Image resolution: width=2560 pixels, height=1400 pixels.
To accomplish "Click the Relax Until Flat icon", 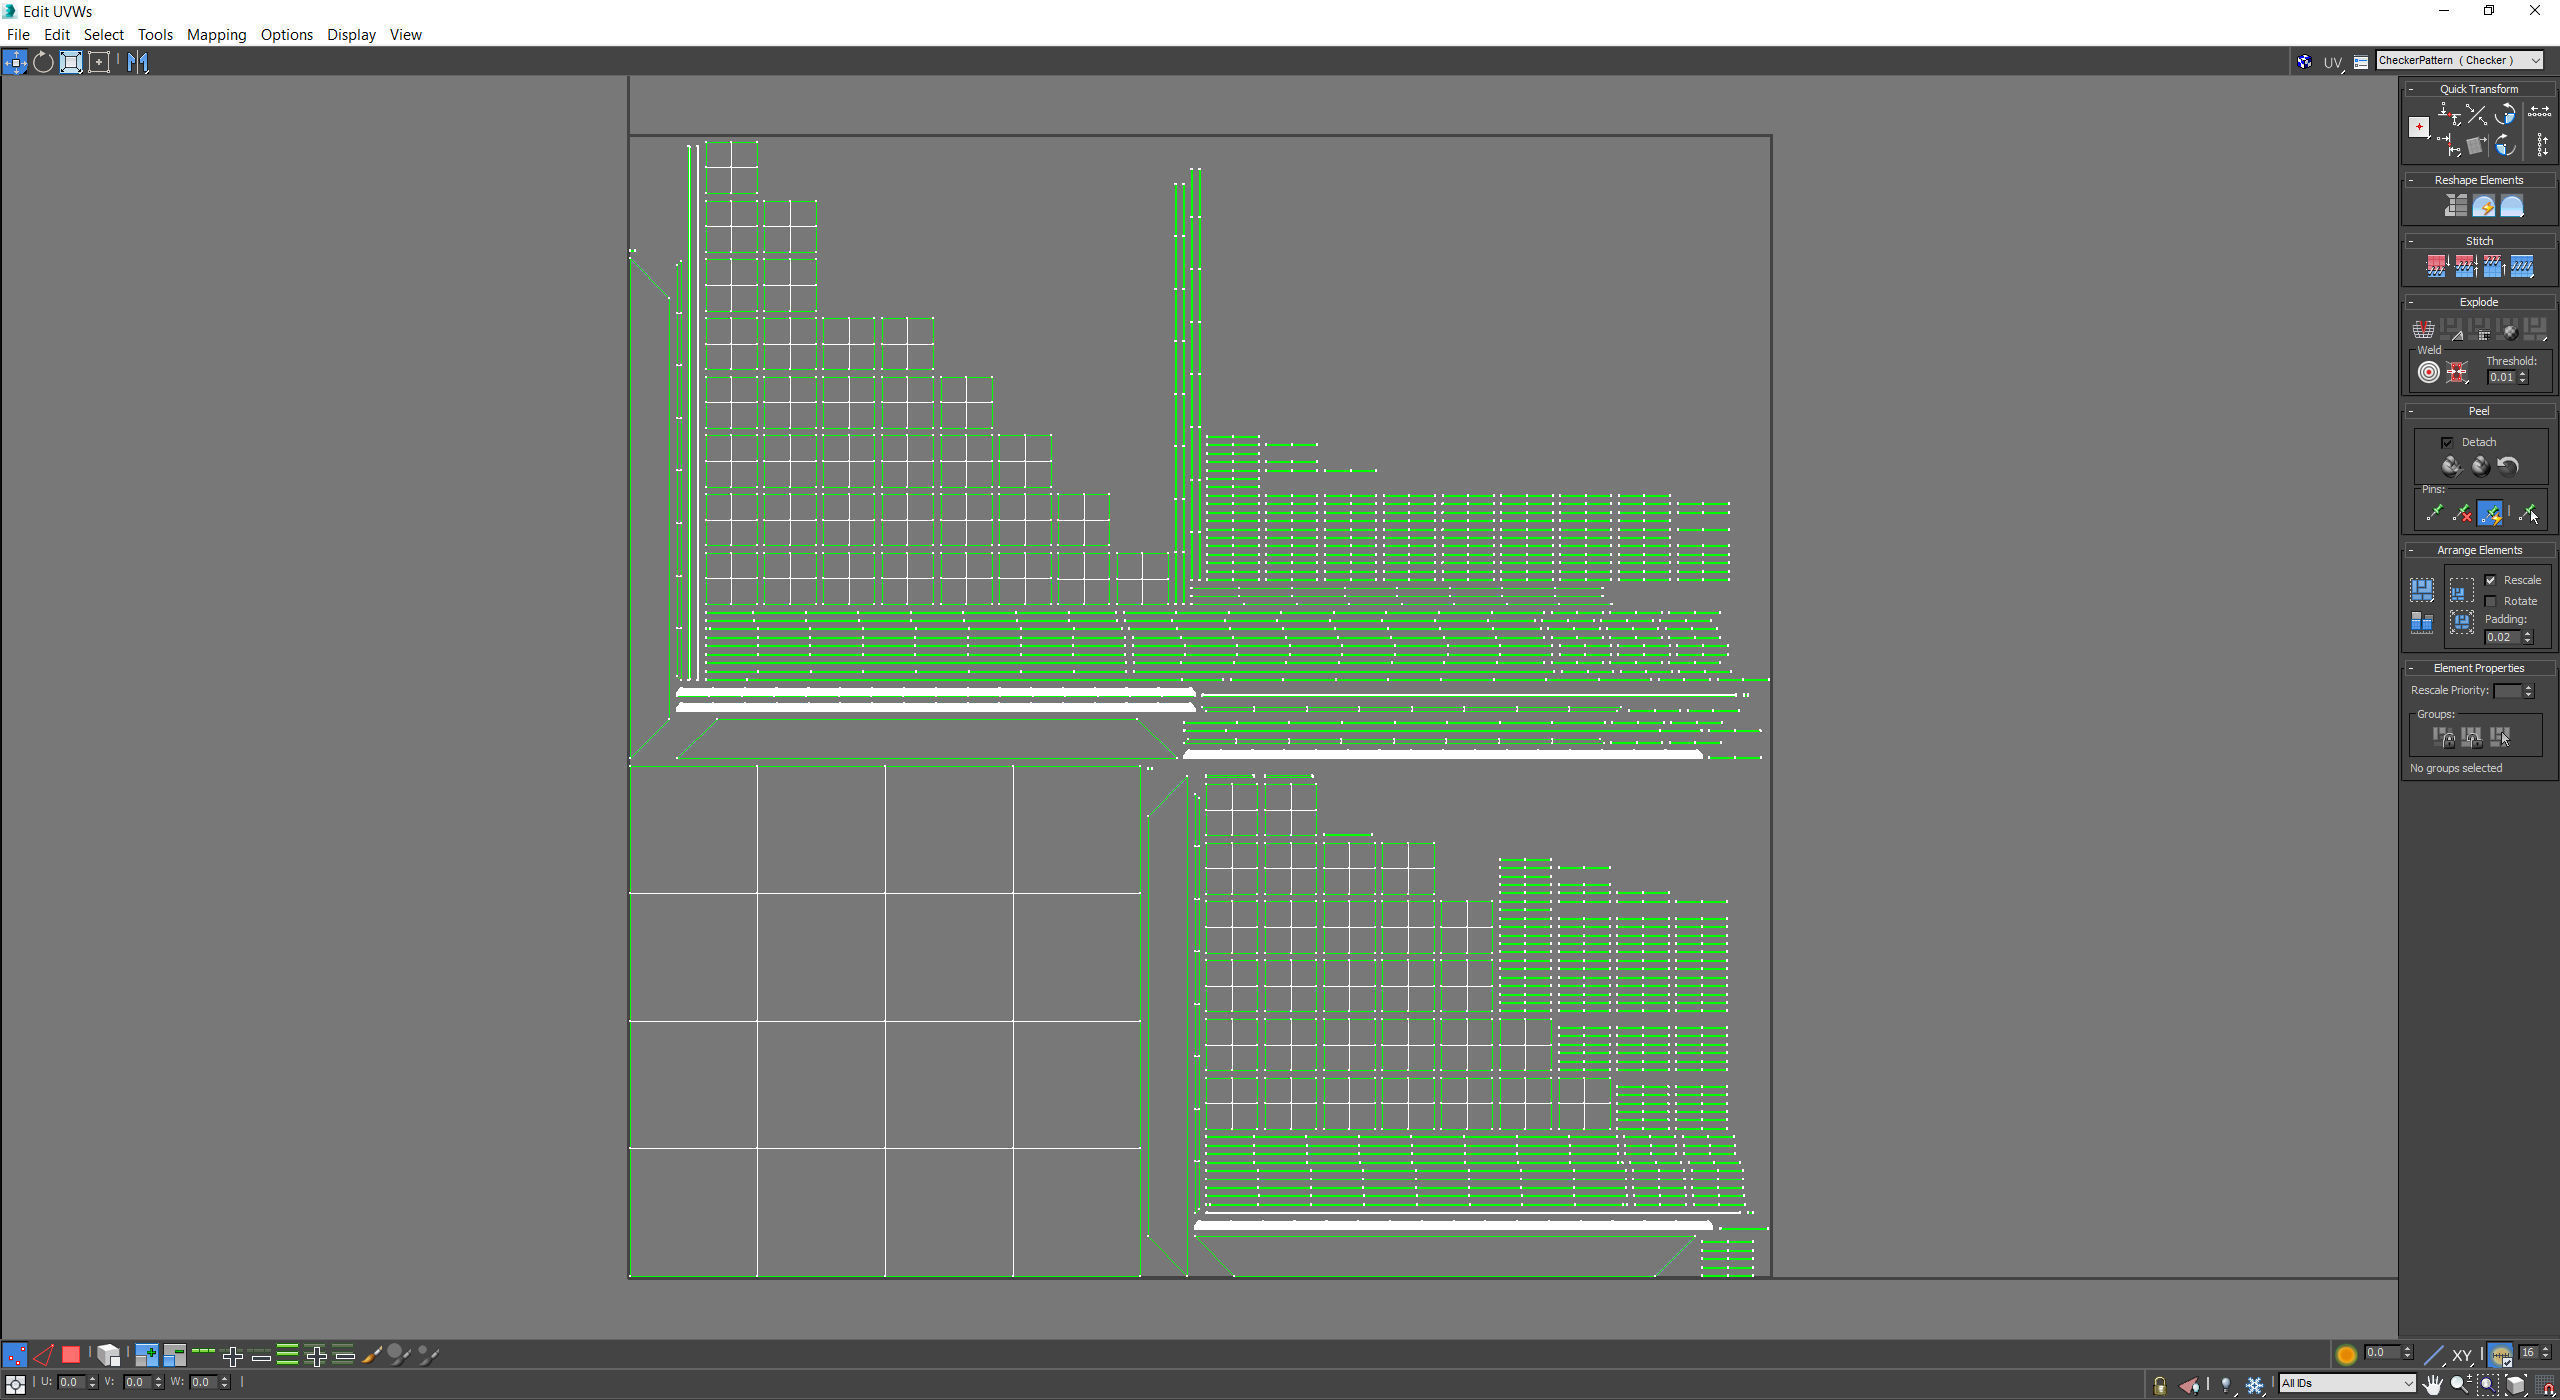I will tap(2483, 206).
